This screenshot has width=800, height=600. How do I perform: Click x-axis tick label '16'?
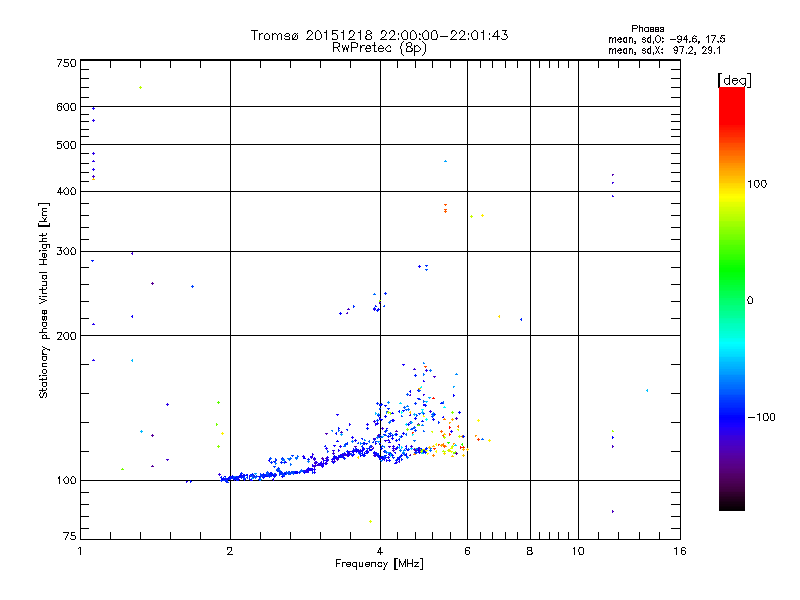(680, 551)
